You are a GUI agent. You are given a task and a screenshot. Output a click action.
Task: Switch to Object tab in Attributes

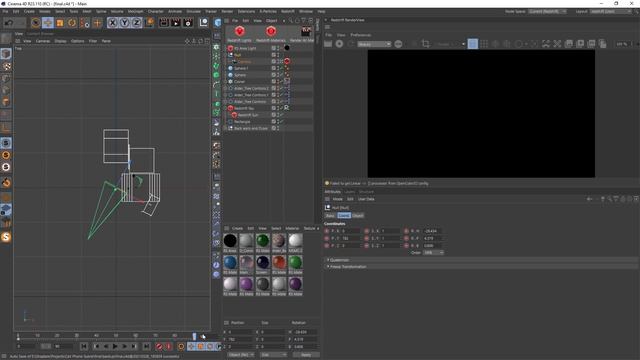(358, 216)
